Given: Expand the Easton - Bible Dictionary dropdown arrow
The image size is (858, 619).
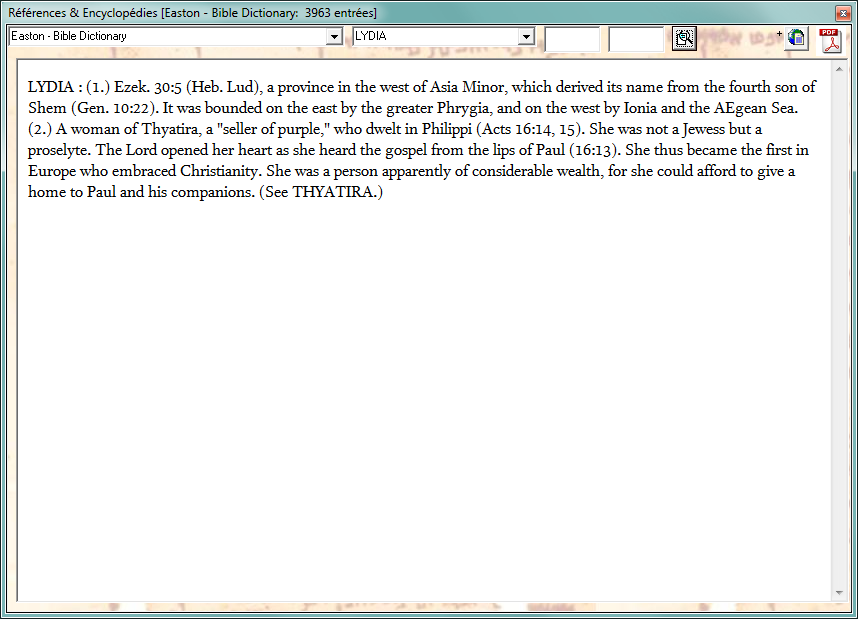Looking at the screenshot, I should click(334, 37).
